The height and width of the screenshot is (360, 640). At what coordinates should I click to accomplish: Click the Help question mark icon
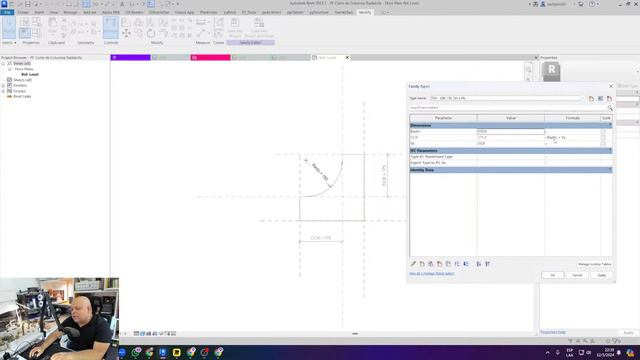[x=592, y=4]
